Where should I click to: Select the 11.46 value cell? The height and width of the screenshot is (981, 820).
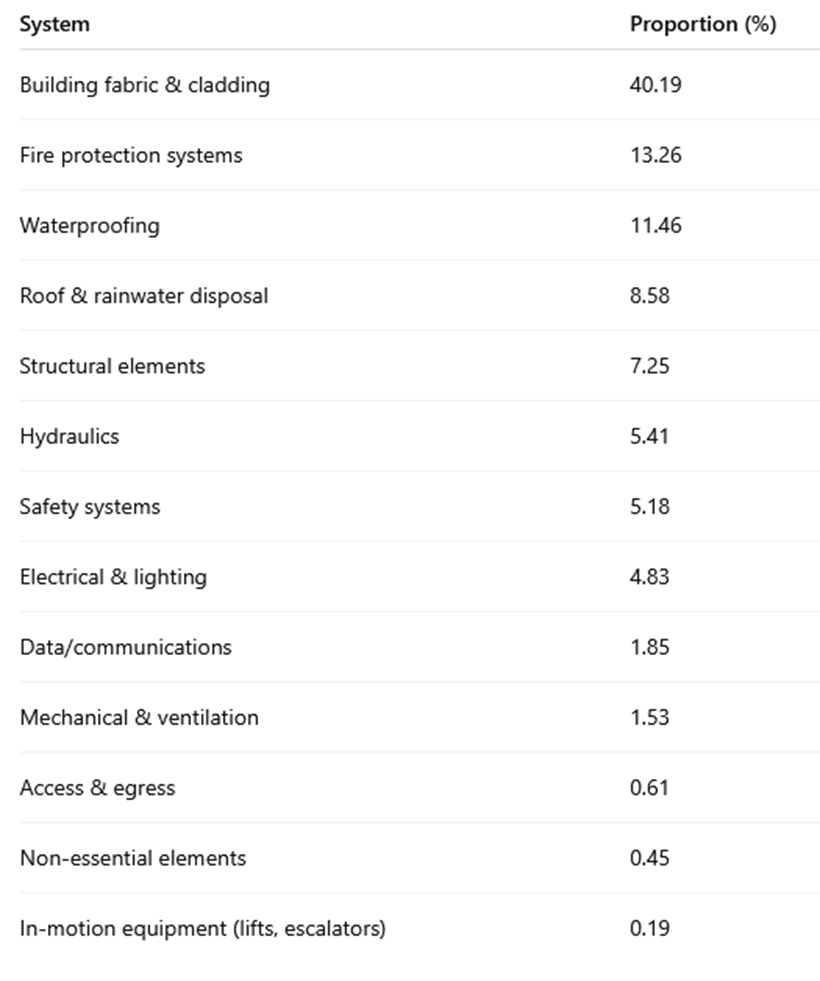point(655,225)
